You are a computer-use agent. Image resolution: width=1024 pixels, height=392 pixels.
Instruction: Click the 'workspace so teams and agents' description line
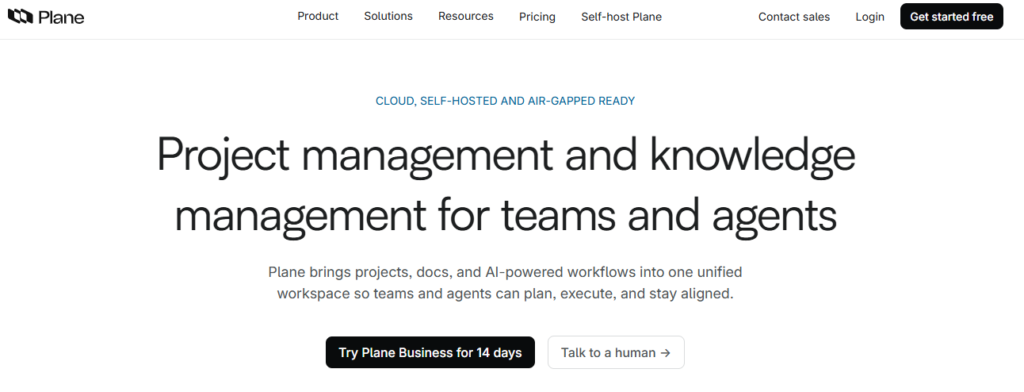tap(505, 294)
